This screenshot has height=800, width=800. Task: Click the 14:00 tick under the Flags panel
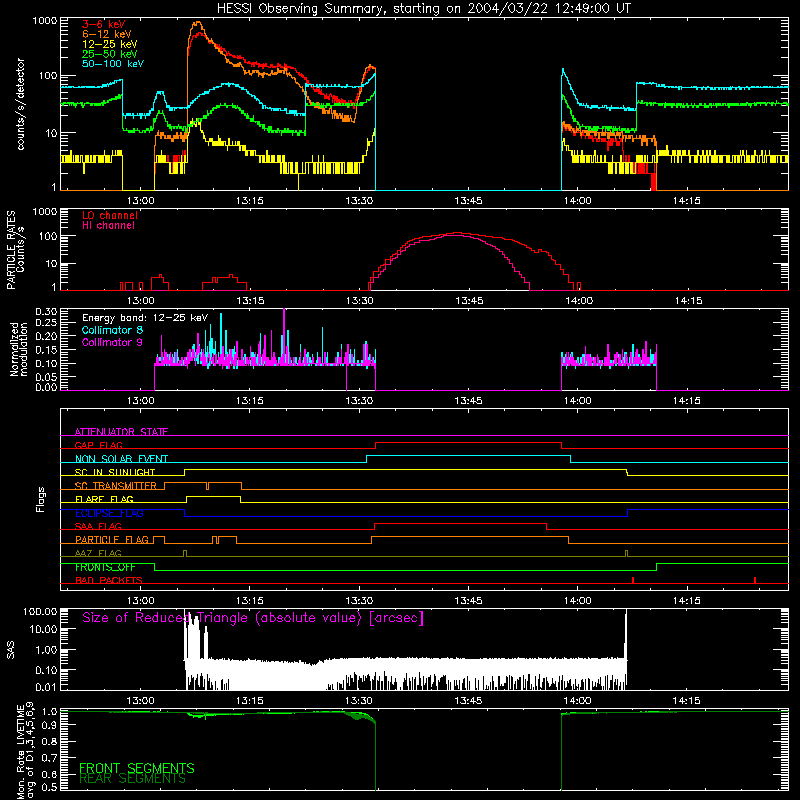(577, 601)
